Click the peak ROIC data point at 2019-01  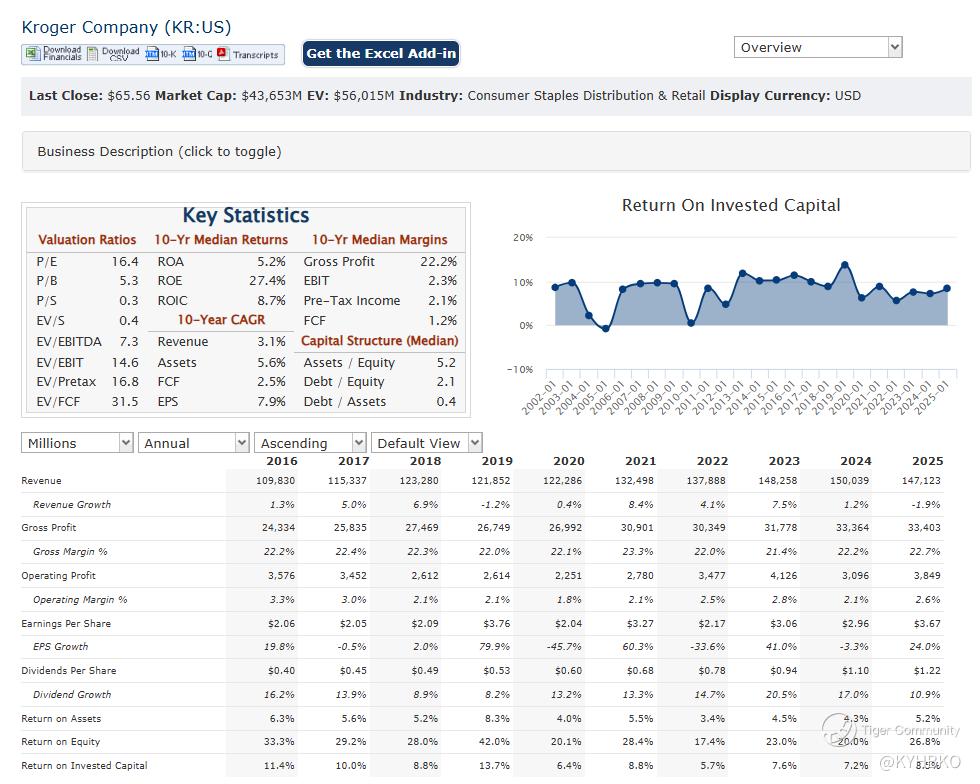845,265
